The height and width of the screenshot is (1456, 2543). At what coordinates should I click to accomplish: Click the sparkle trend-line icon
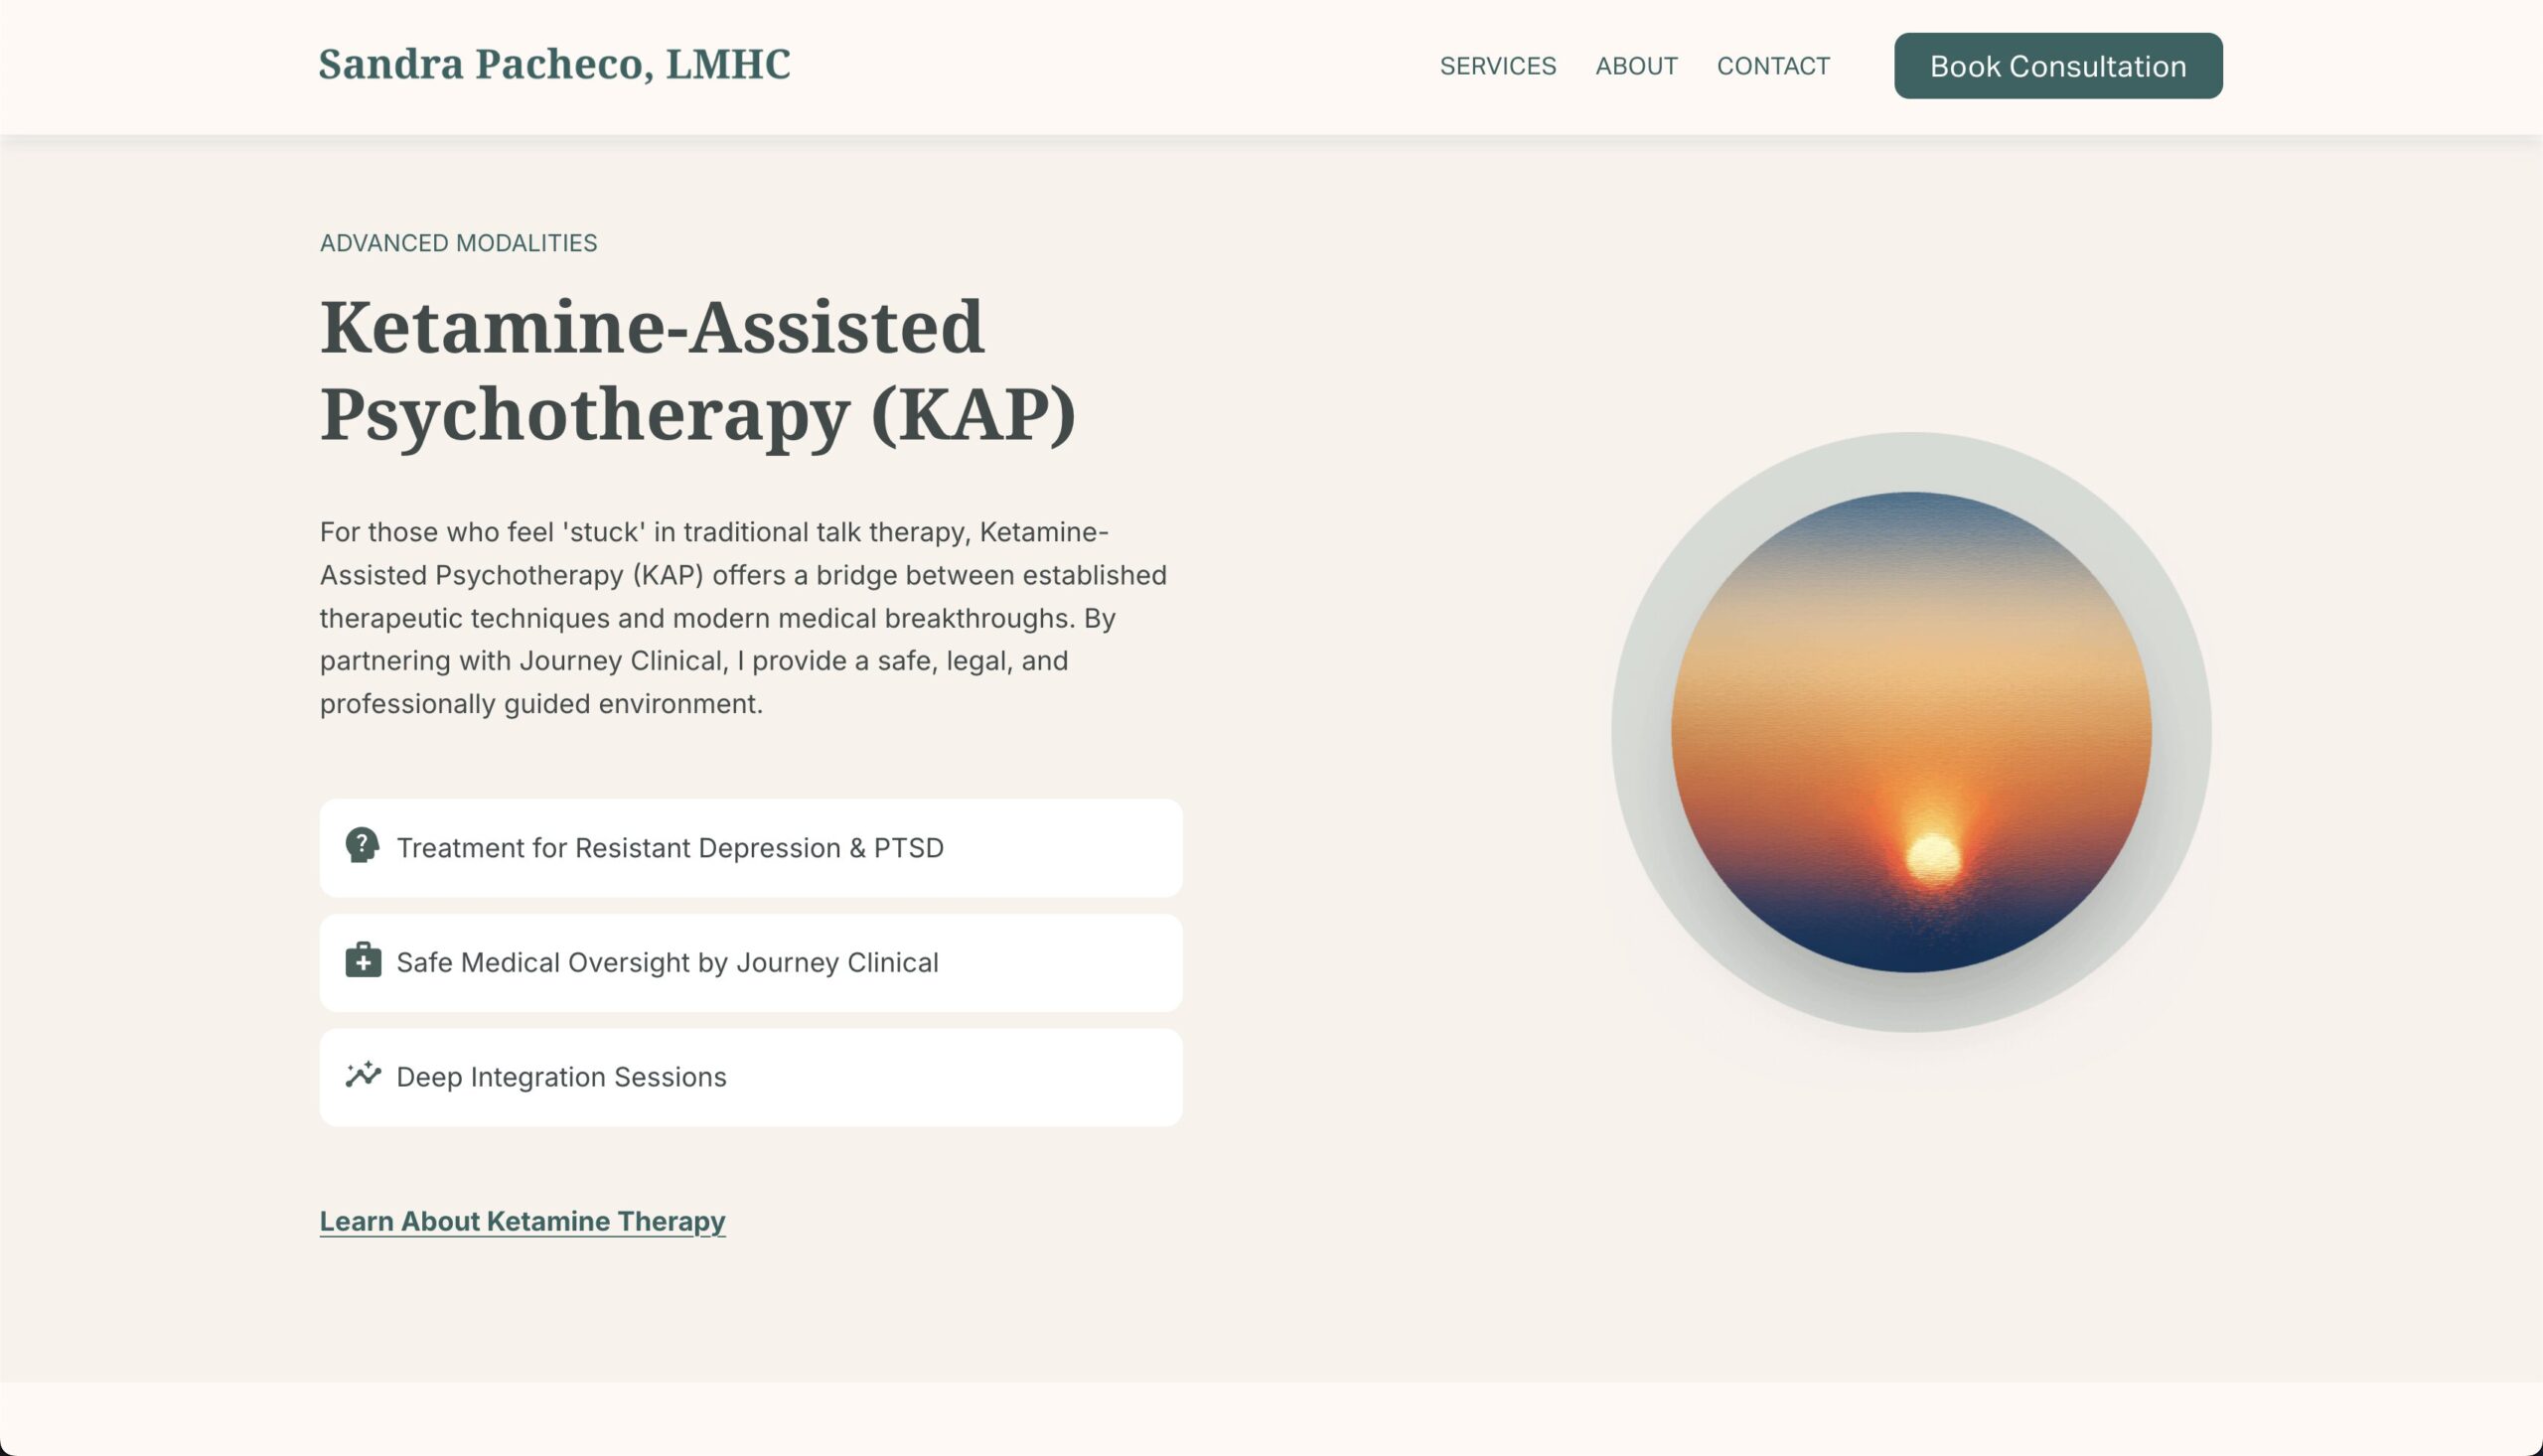[x=363, y=1075]
